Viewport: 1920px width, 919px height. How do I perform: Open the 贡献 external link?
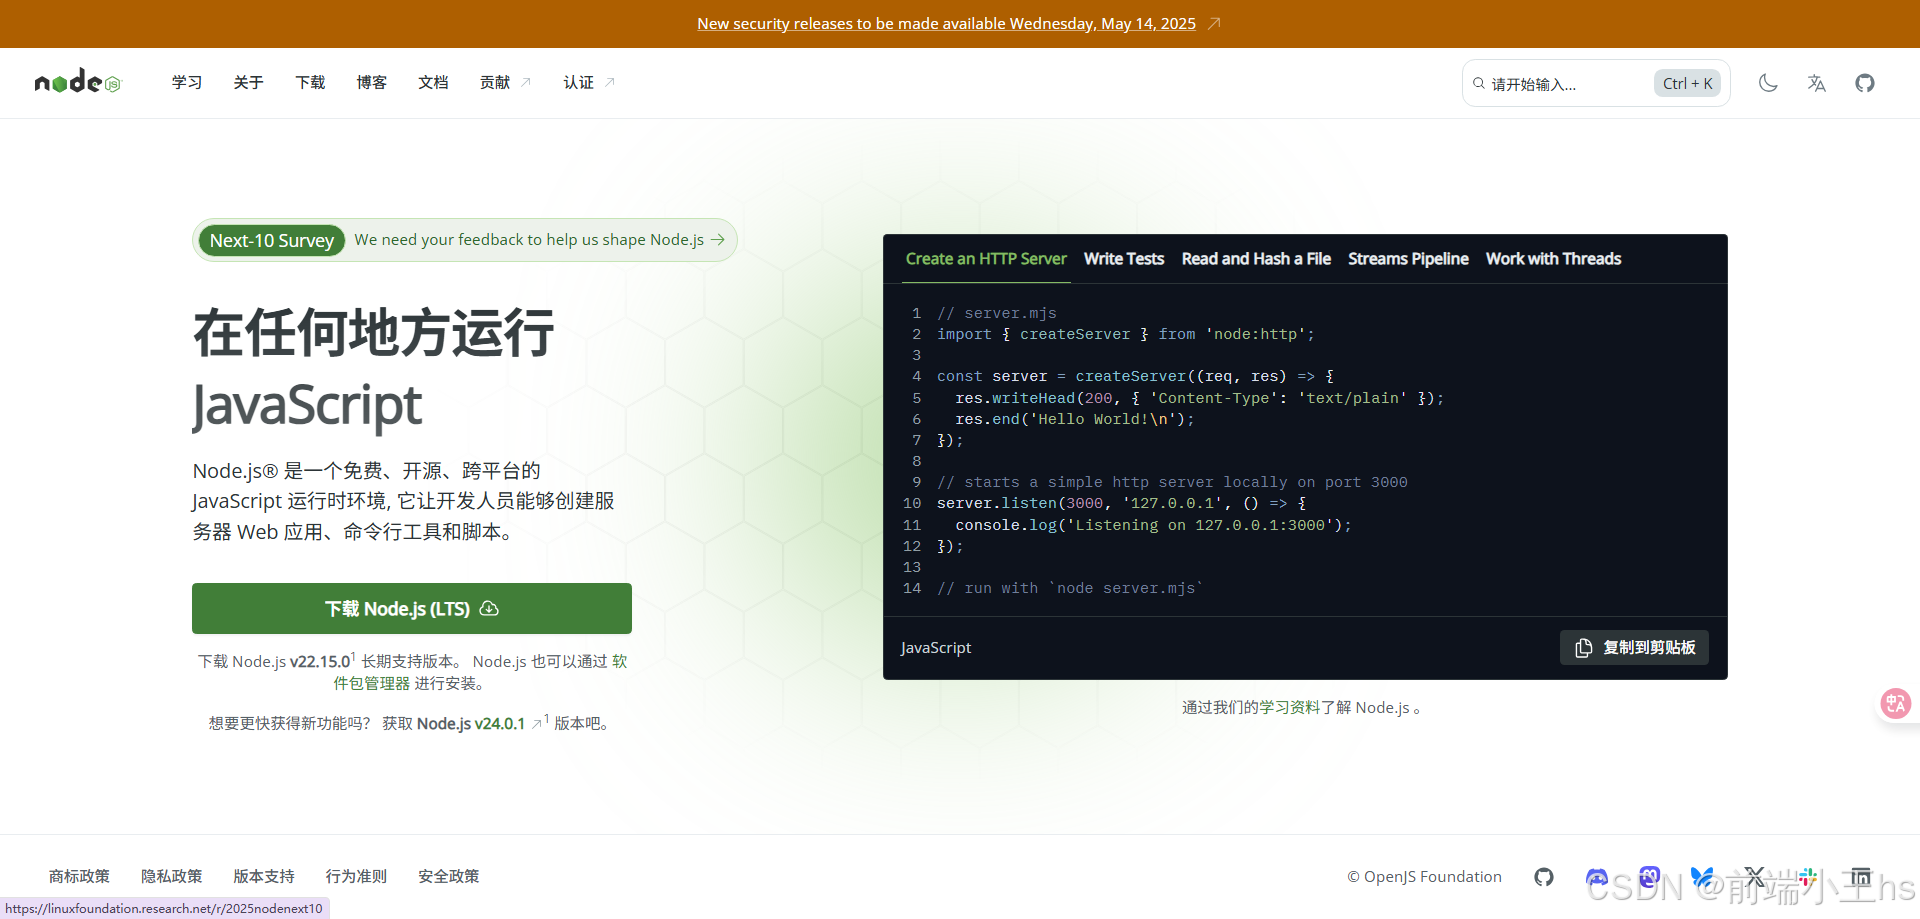click(505, 82)
